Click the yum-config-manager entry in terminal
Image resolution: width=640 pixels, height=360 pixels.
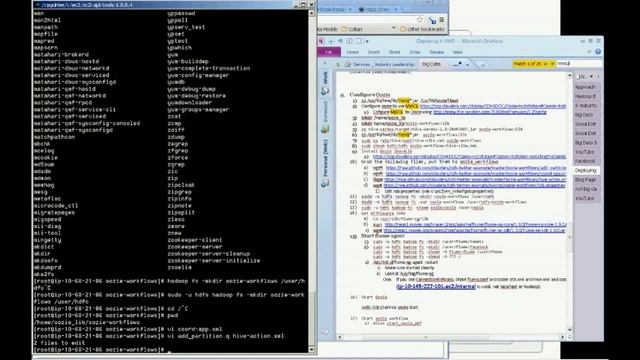pos(198,75)
